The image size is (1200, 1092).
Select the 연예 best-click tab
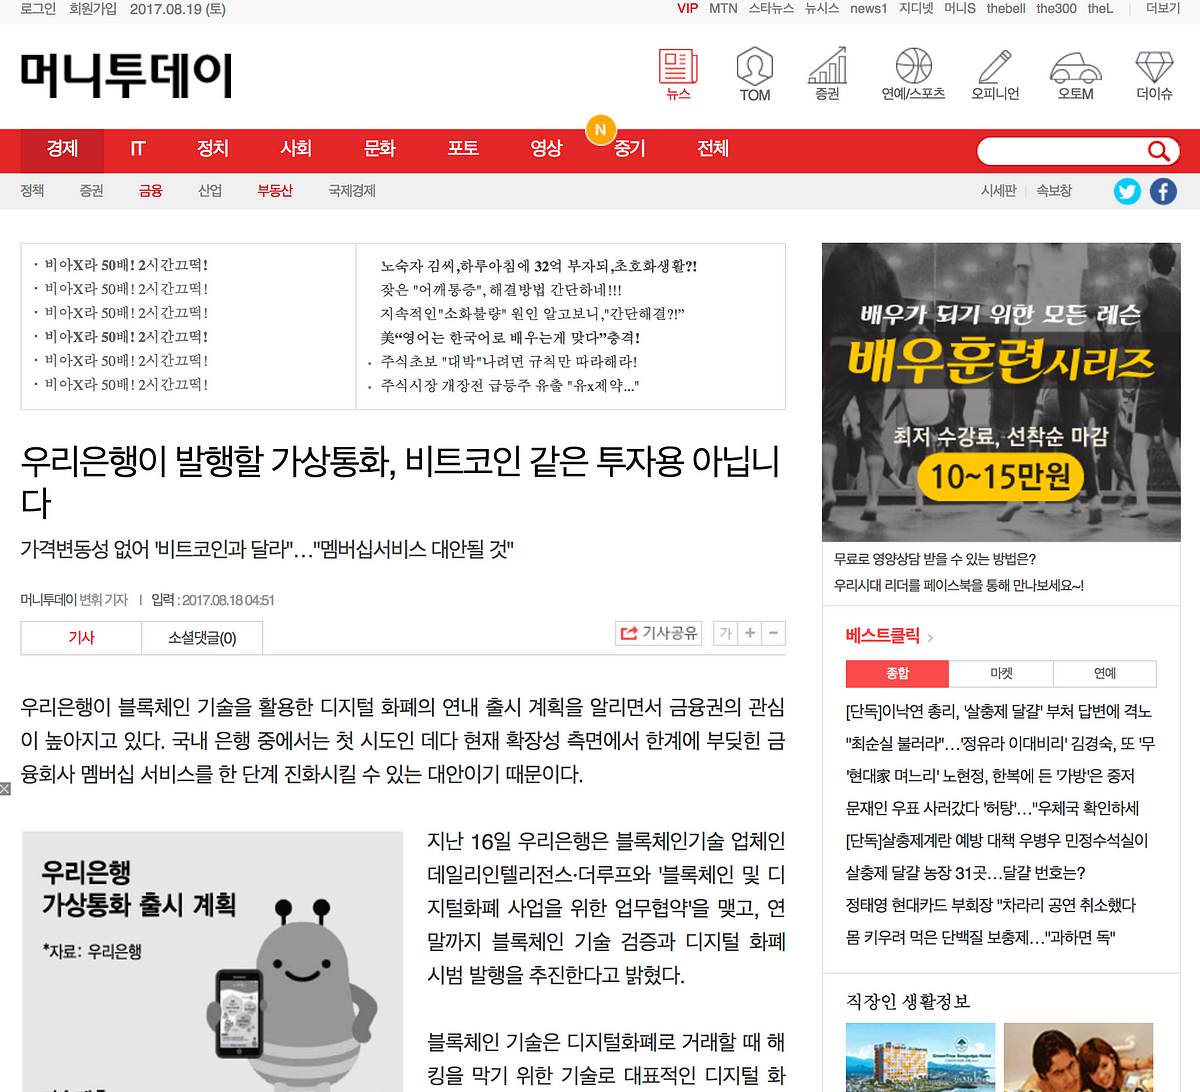pyautogui.click(x=1105, y=673)
